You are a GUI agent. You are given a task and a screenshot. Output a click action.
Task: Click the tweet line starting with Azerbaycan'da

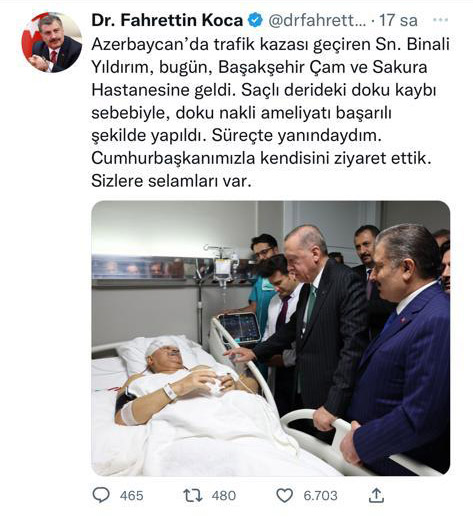tap(271, 44)
